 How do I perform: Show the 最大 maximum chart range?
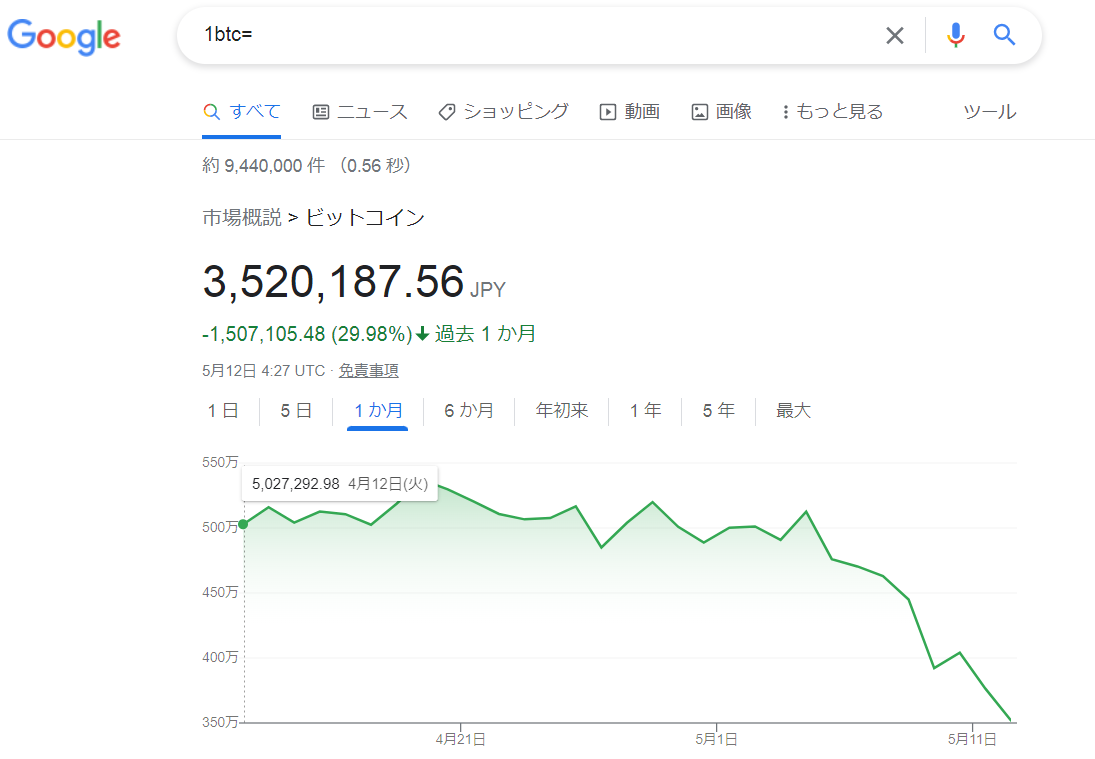793,411
